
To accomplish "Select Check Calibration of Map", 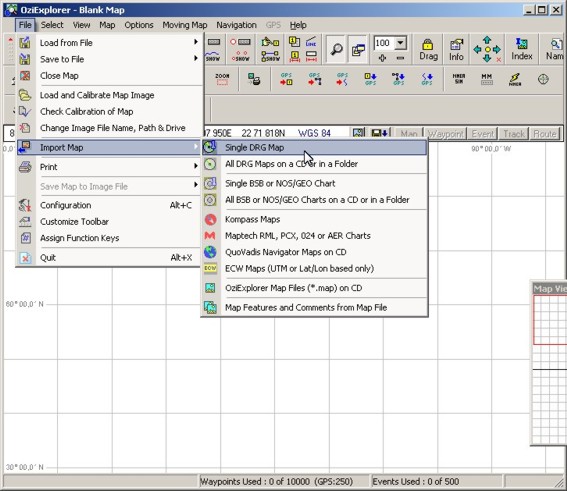I will [x=110, y=112].
